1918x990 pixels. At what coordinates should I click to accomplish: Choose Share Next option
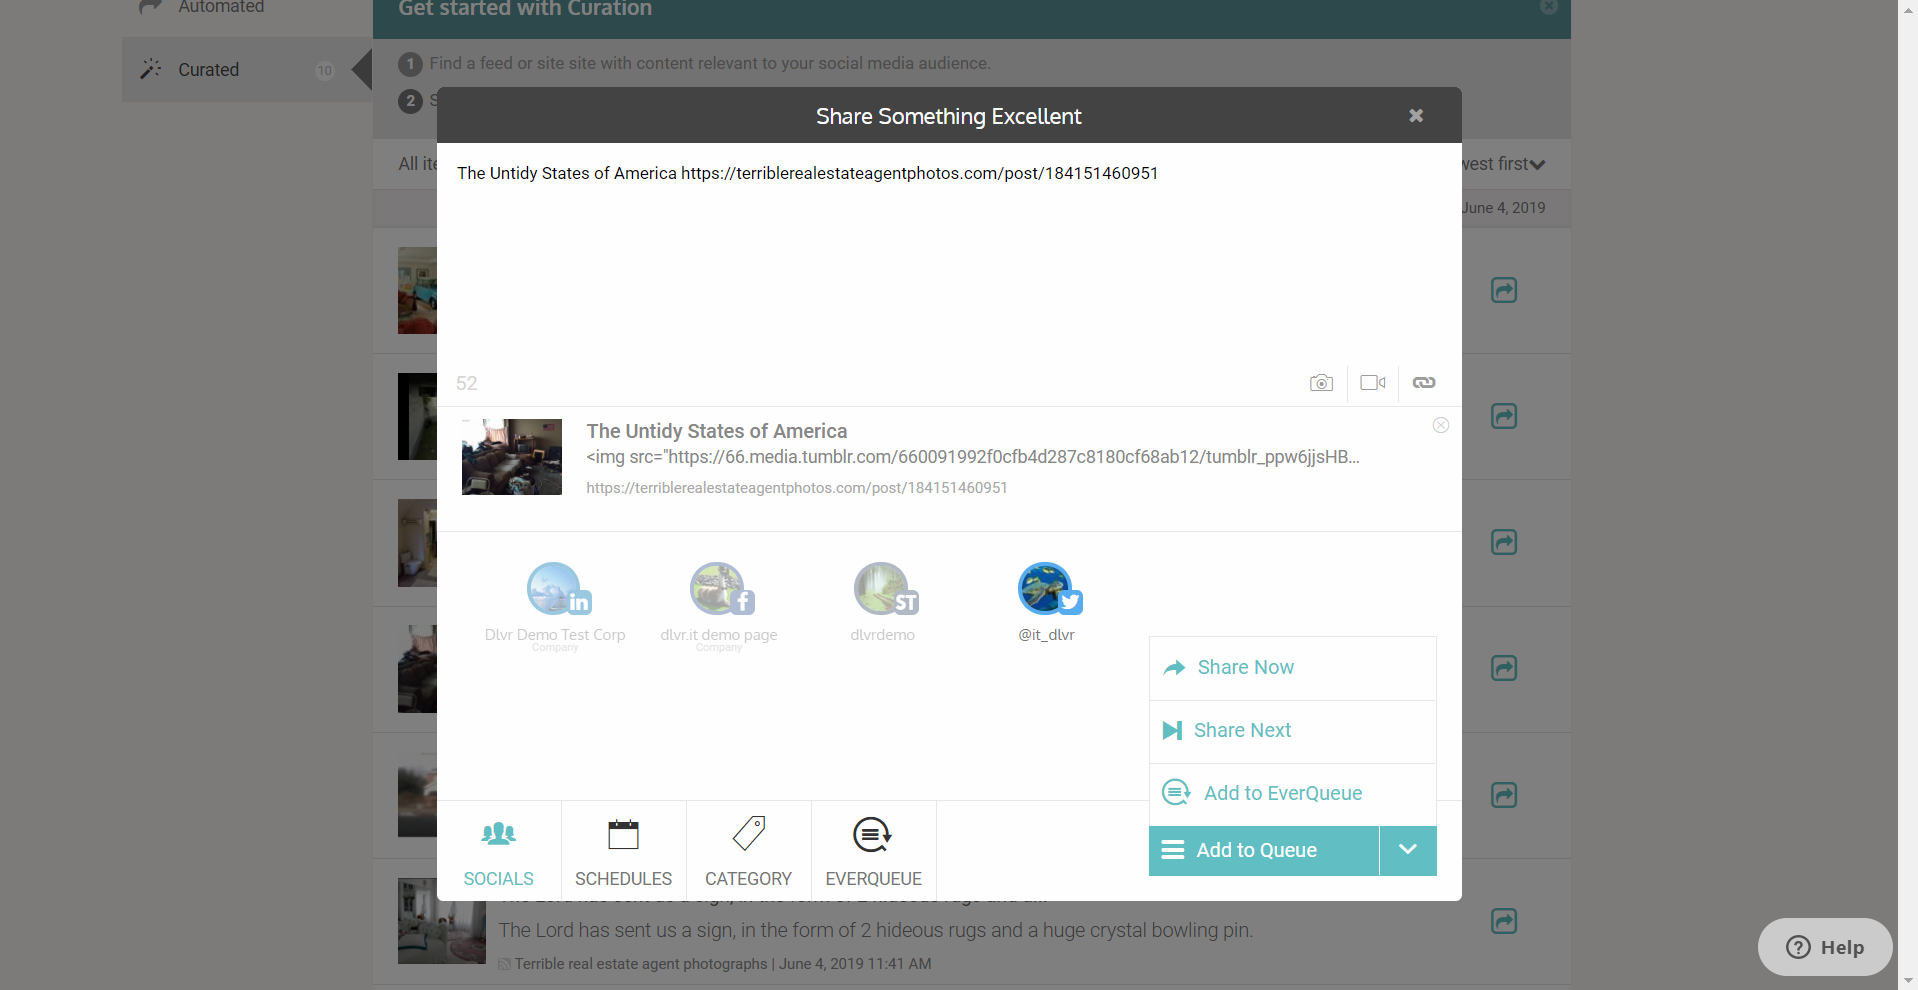(x=1292, y=731)
